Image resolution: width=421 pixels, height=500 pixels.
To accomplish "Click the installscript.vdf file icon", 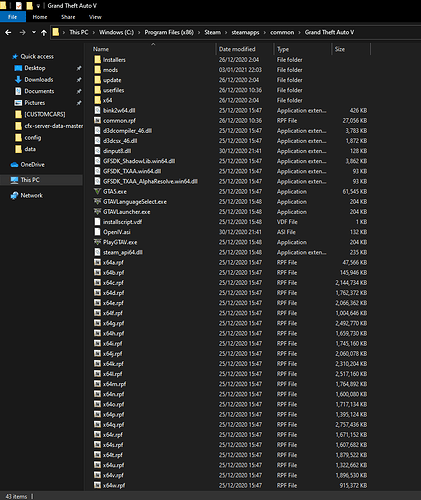I will pos(97,222).
